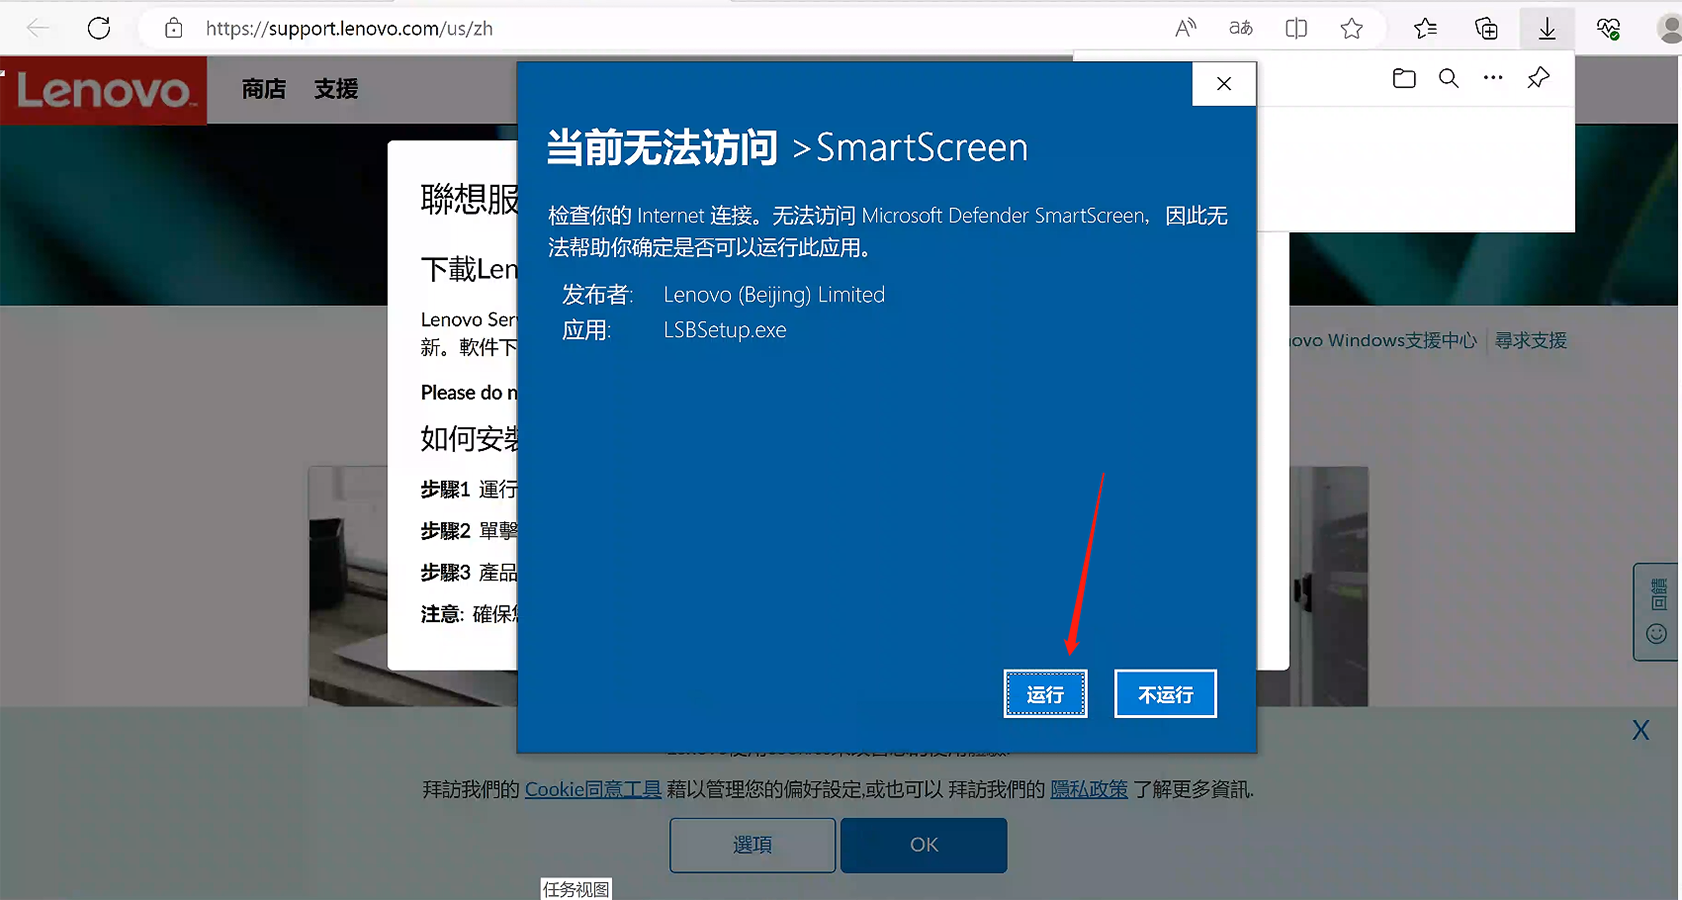Viewport: 1682px width, 900px height.
Task: Open the Read aloud icon
Action: (x=1186, y=28)
